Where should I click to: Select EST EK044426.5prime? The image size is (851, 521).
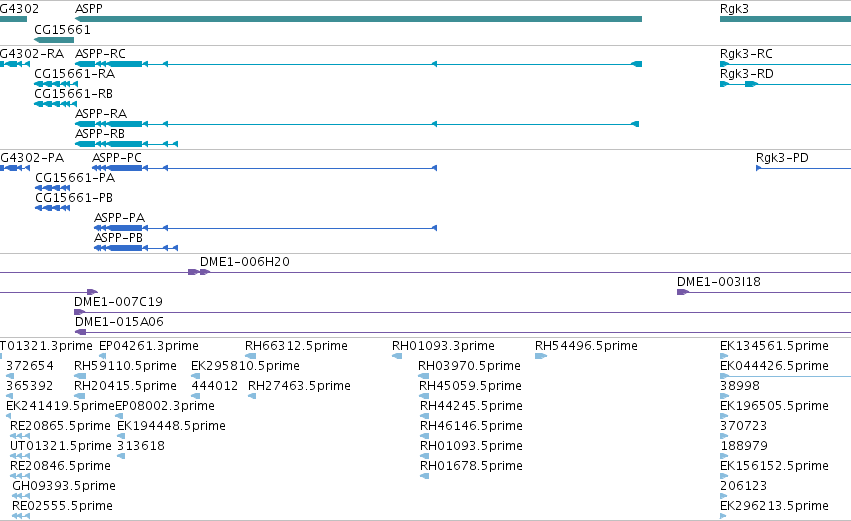coord(774,366)
